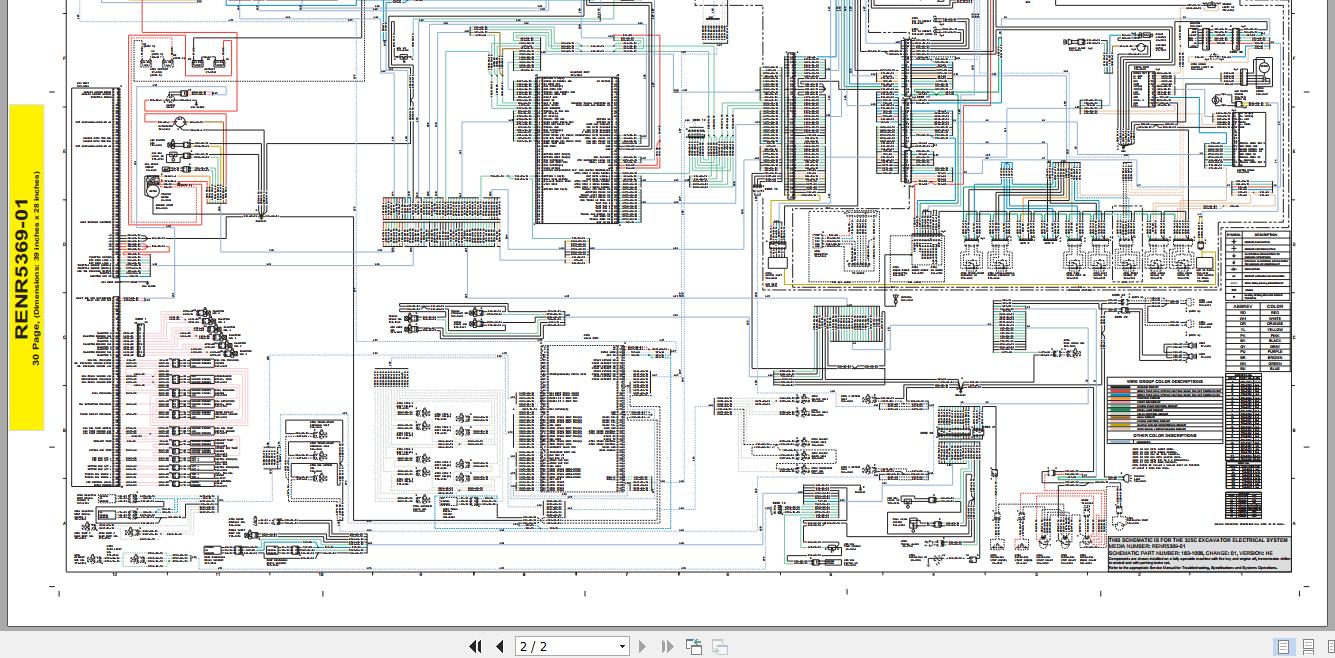Go to the first page of the document
The width and height of the screenshot is (1335, 658).
(476, 646)
